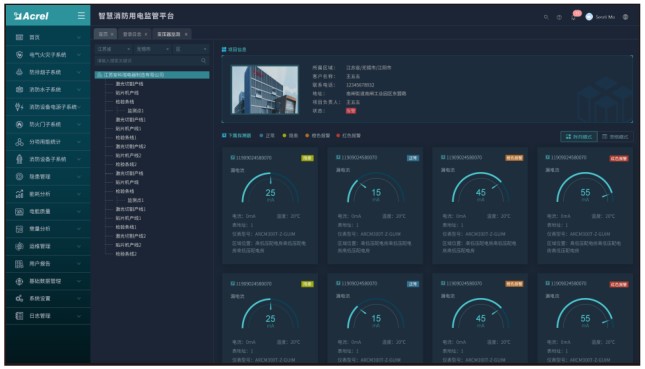Click the yellow badge on top-row 25 mA card
Image resolution: width=645 pixels, height=369 pixels.
(307, 158)
